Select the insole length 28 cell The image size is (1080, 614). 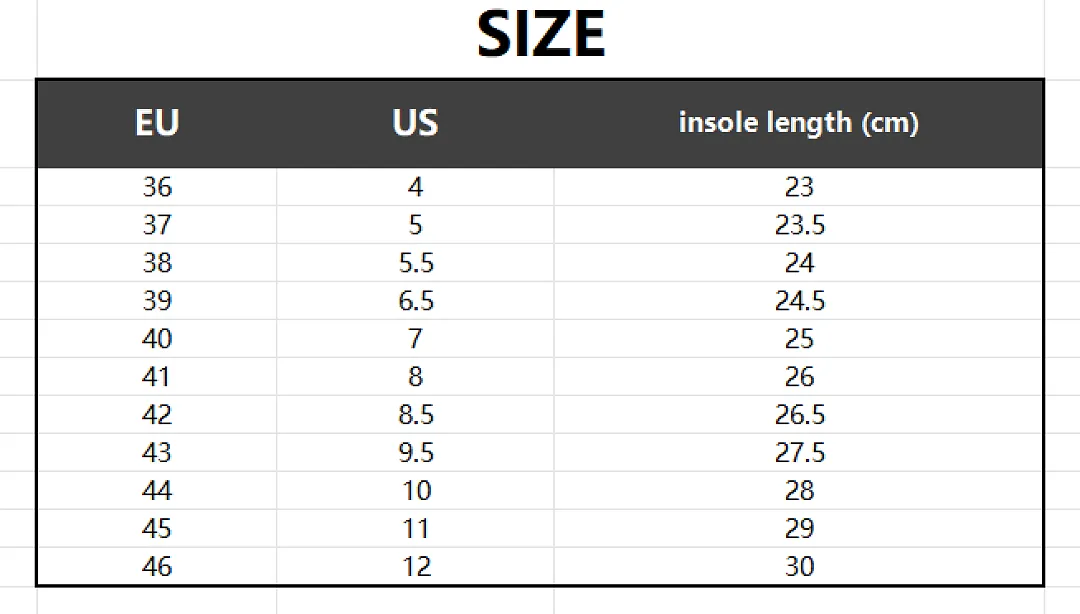click(798, 490)
